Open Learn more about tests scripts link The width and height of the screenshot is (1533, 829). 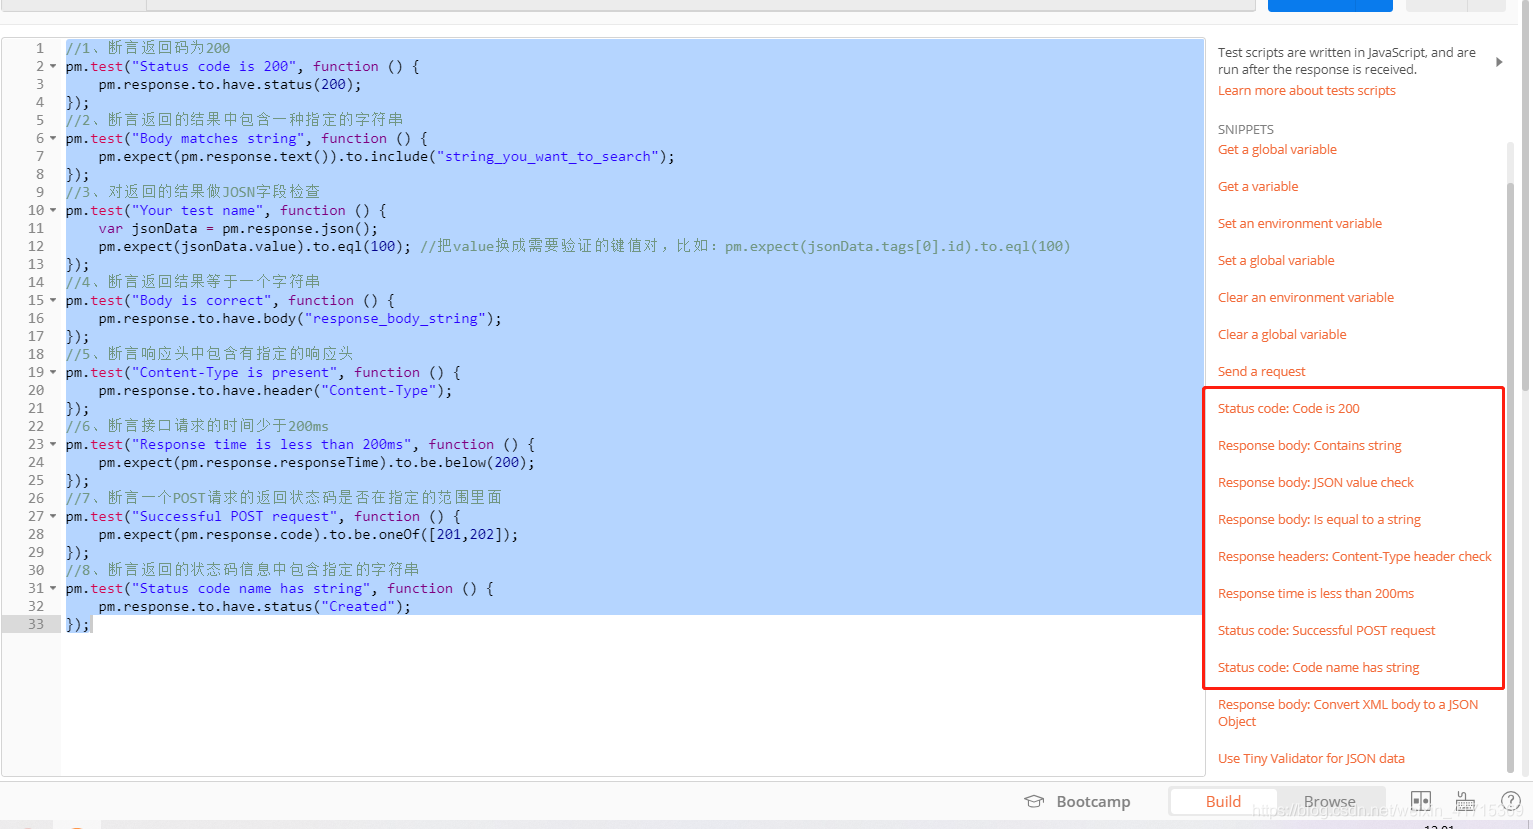point(1306,91)
